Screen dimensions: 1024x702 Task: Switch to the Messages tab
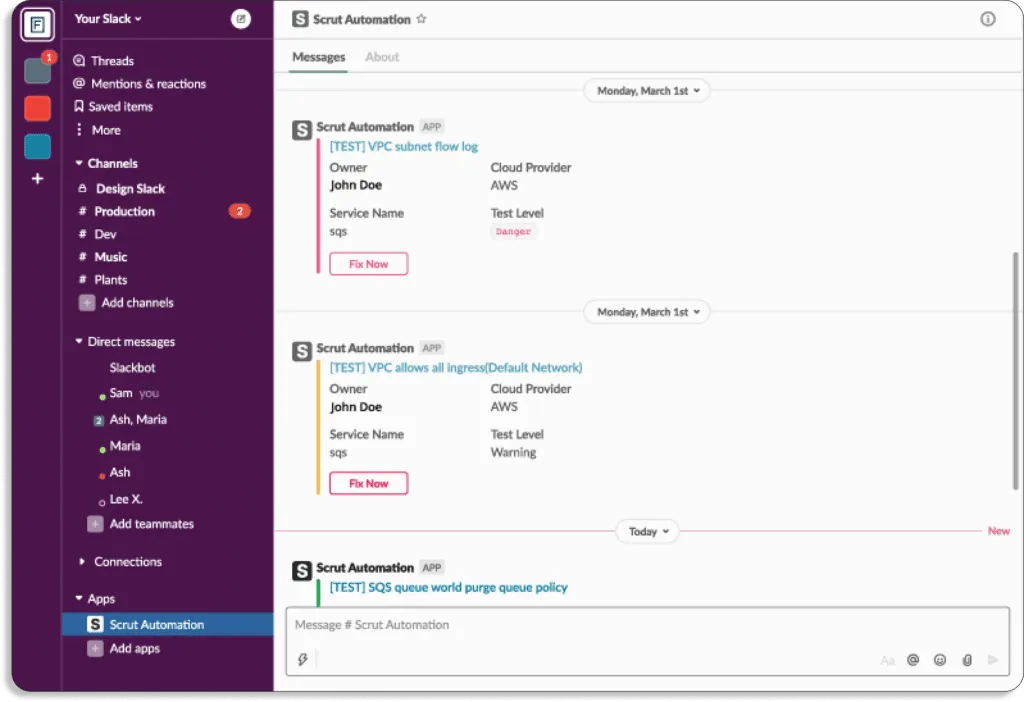click(x=318, y=57)
